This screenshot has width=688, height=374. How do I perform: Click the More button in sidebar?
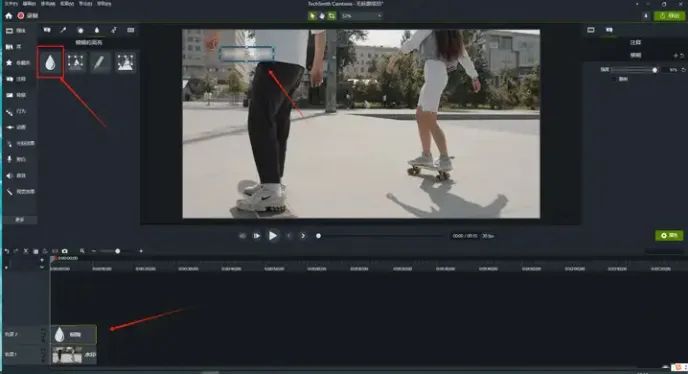(20, 220)
